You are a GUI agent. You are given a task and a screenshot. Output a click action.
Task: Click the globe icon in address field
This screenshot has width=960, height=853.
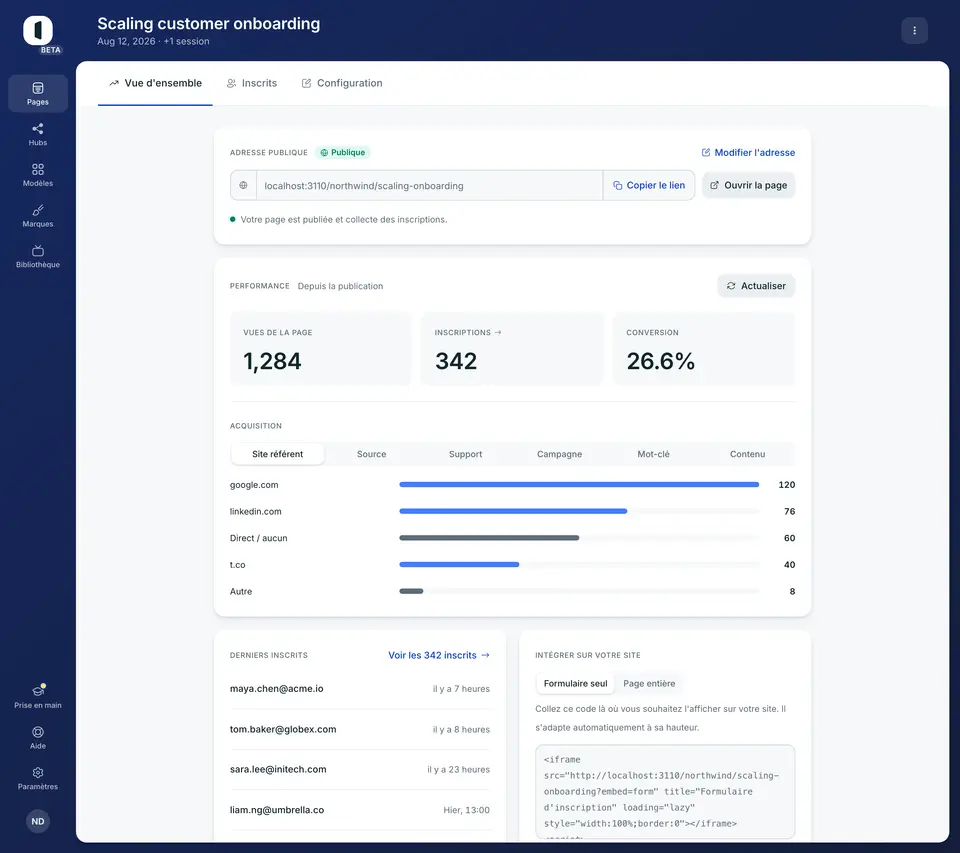[x=244, y=186]
